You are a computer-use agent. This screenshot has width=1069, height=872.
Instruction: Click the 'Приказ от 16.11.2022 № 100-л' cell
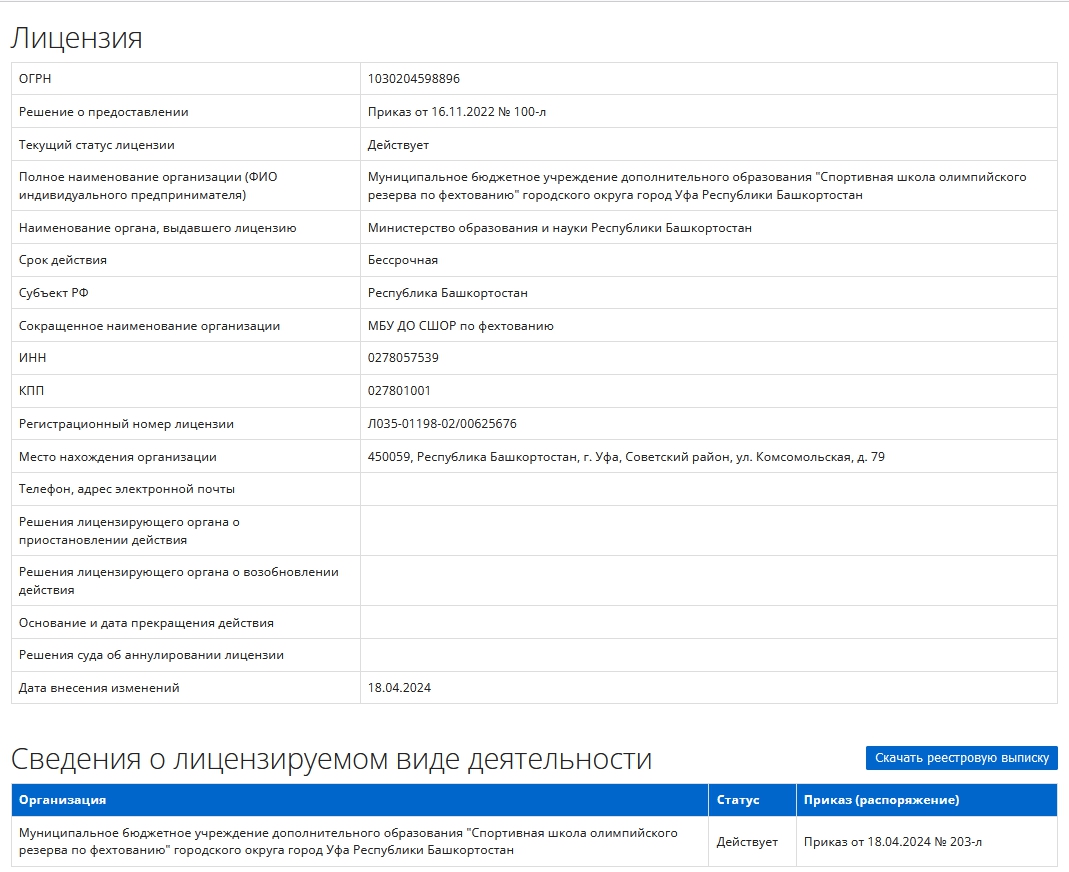coord(457,112)
